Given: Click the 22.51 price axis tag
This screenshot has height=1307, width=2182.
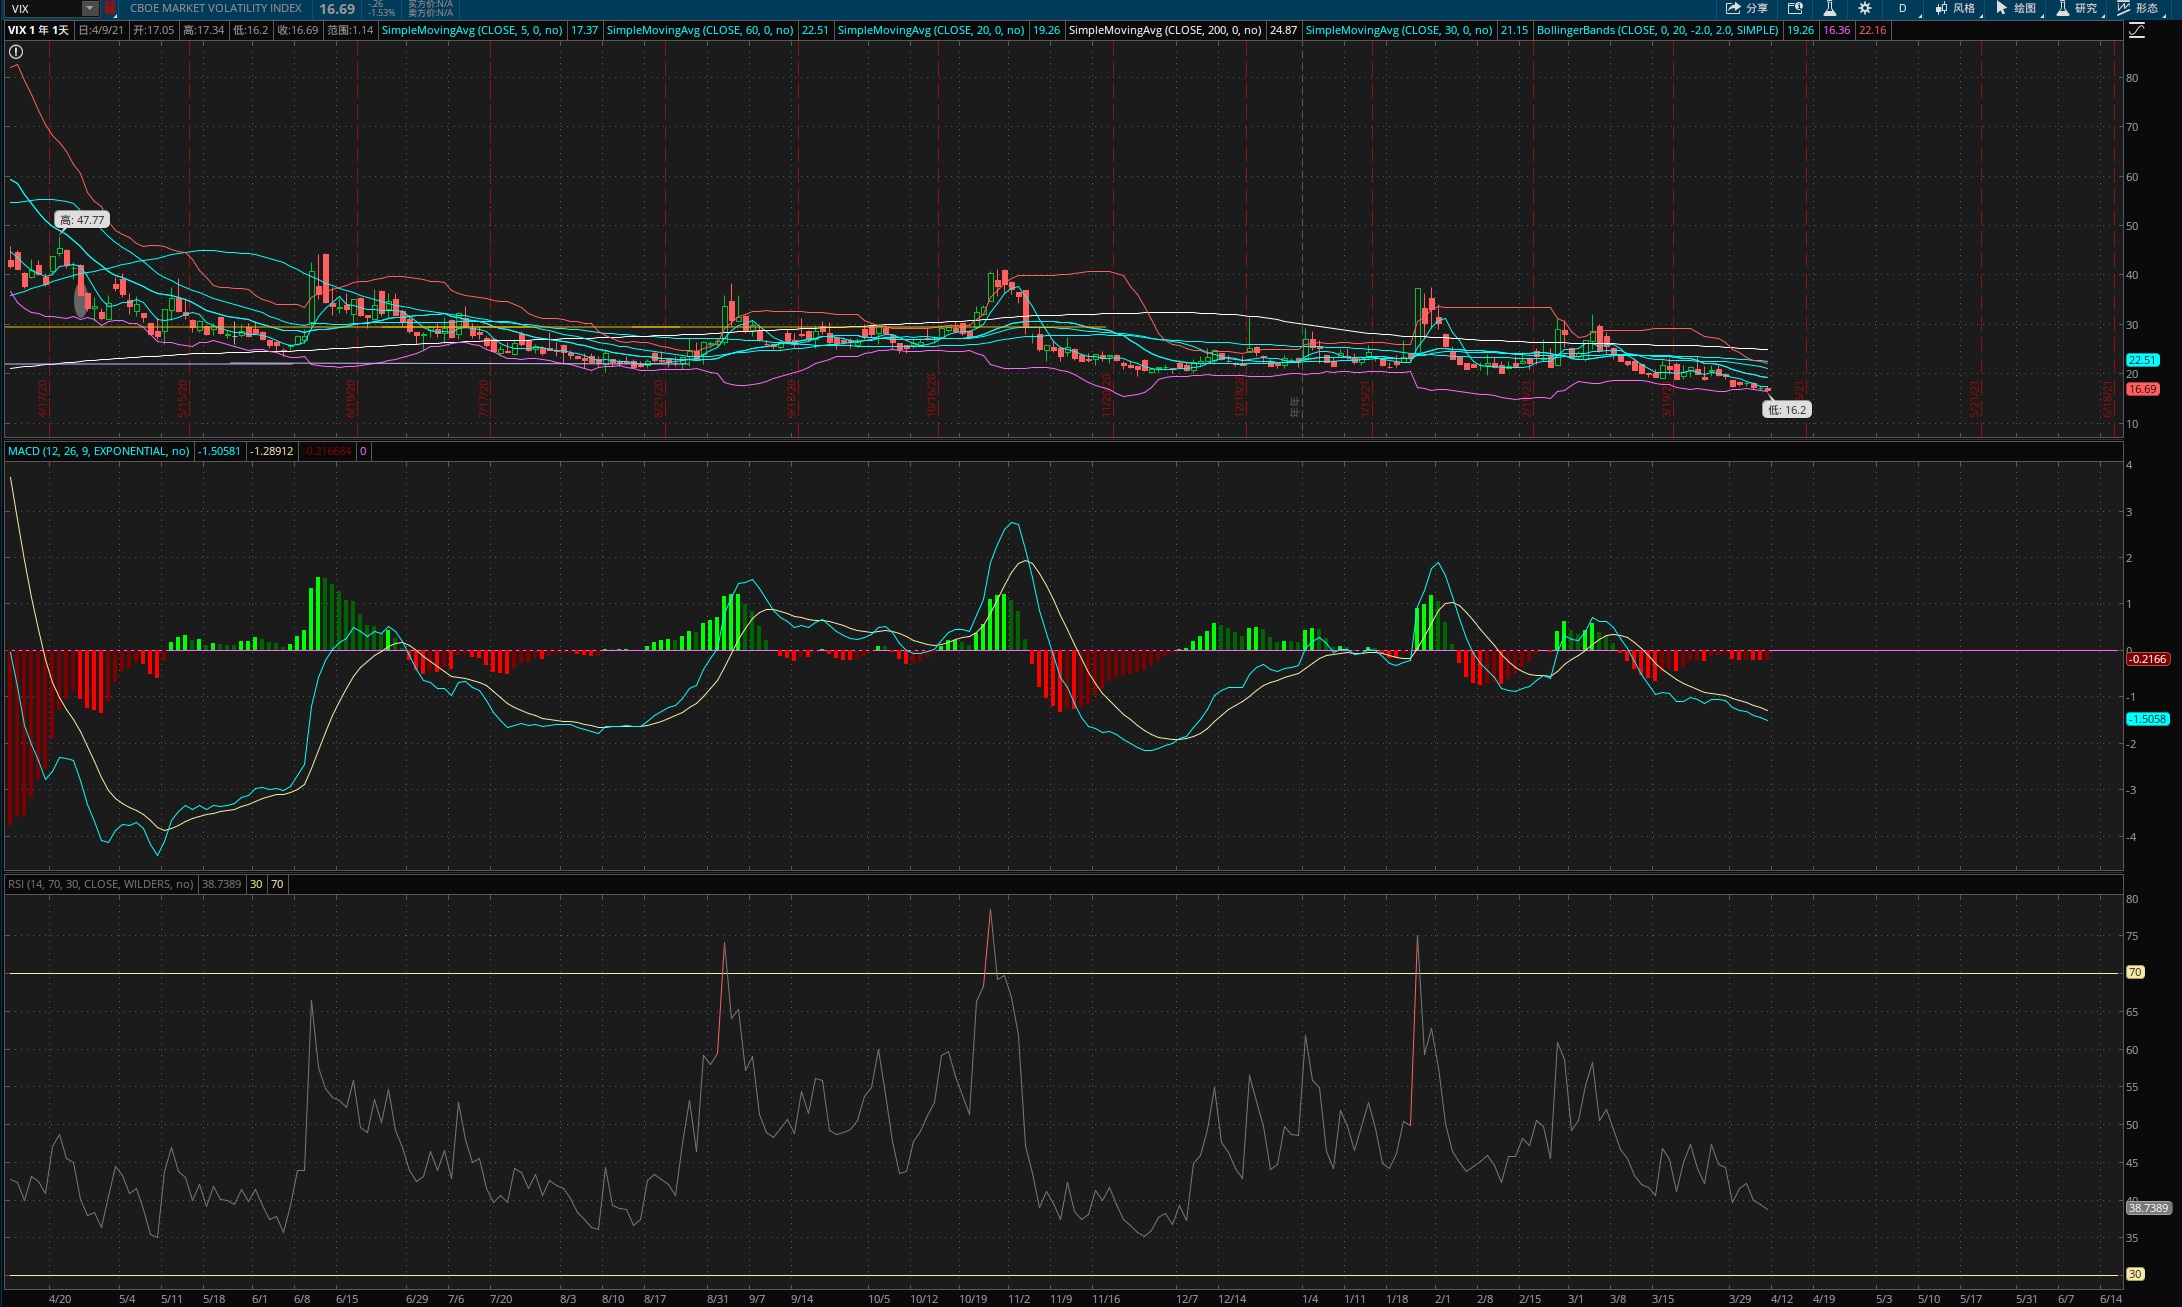Looking at the screenshot, I should pyautogui.click(x=2143, y=360).
